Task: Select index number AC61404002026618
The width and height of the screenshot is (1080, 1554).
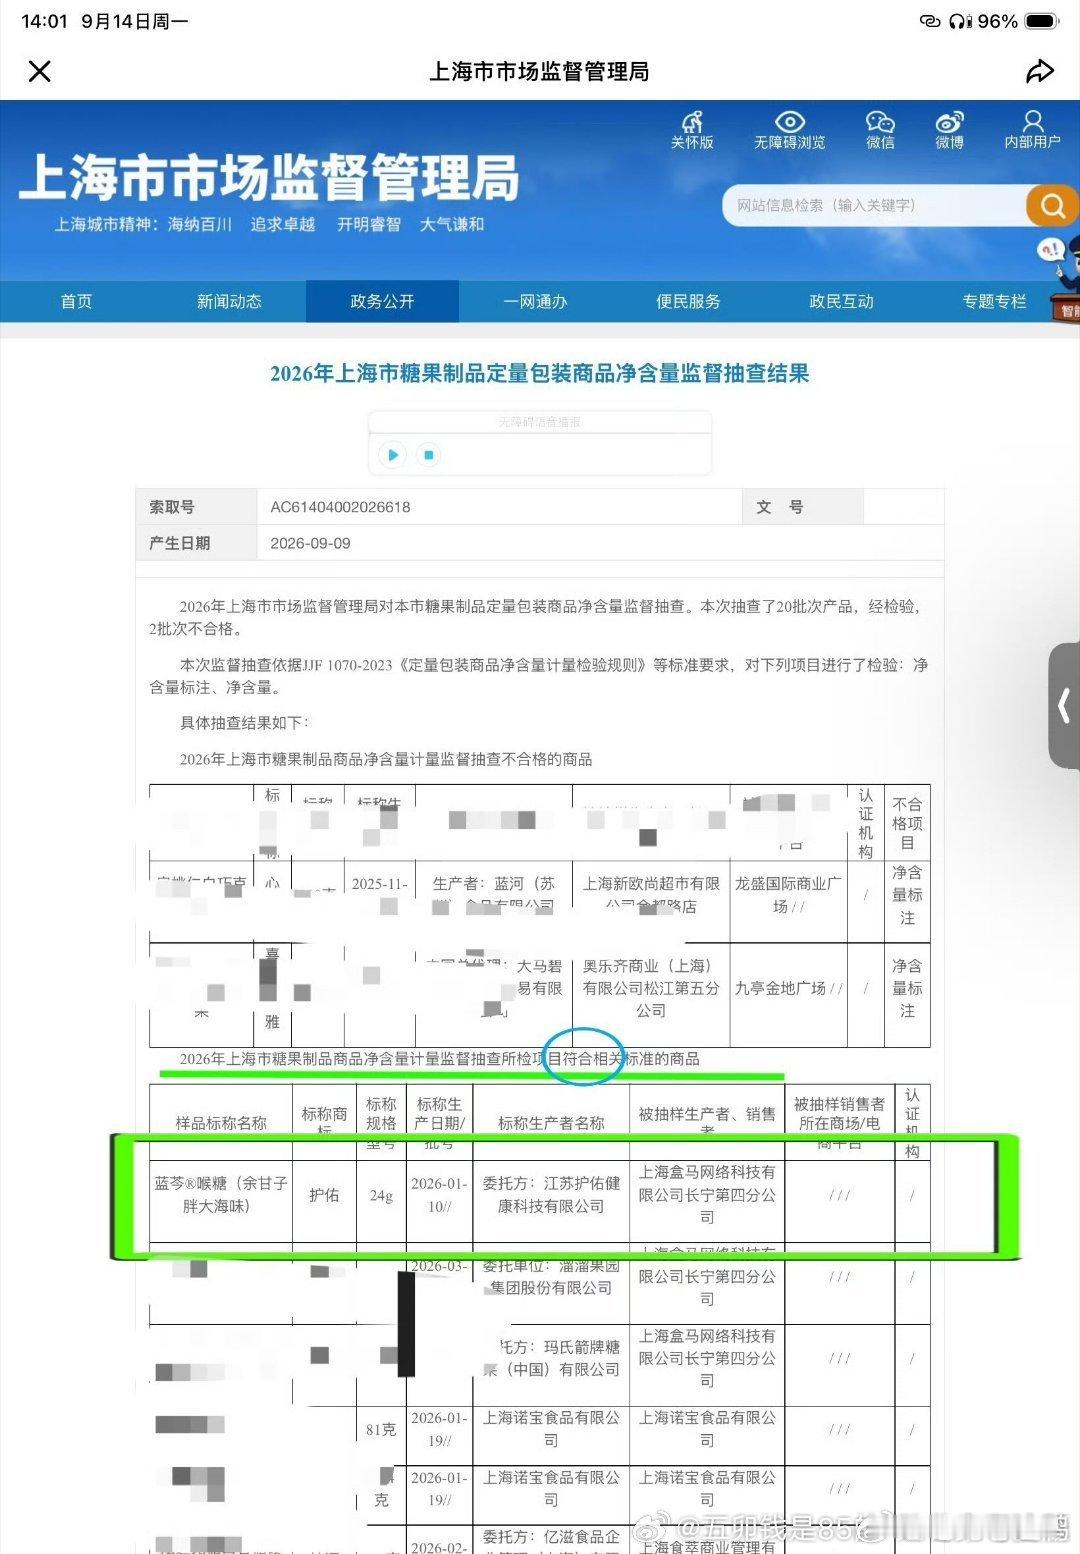Action: coord(340,507)
